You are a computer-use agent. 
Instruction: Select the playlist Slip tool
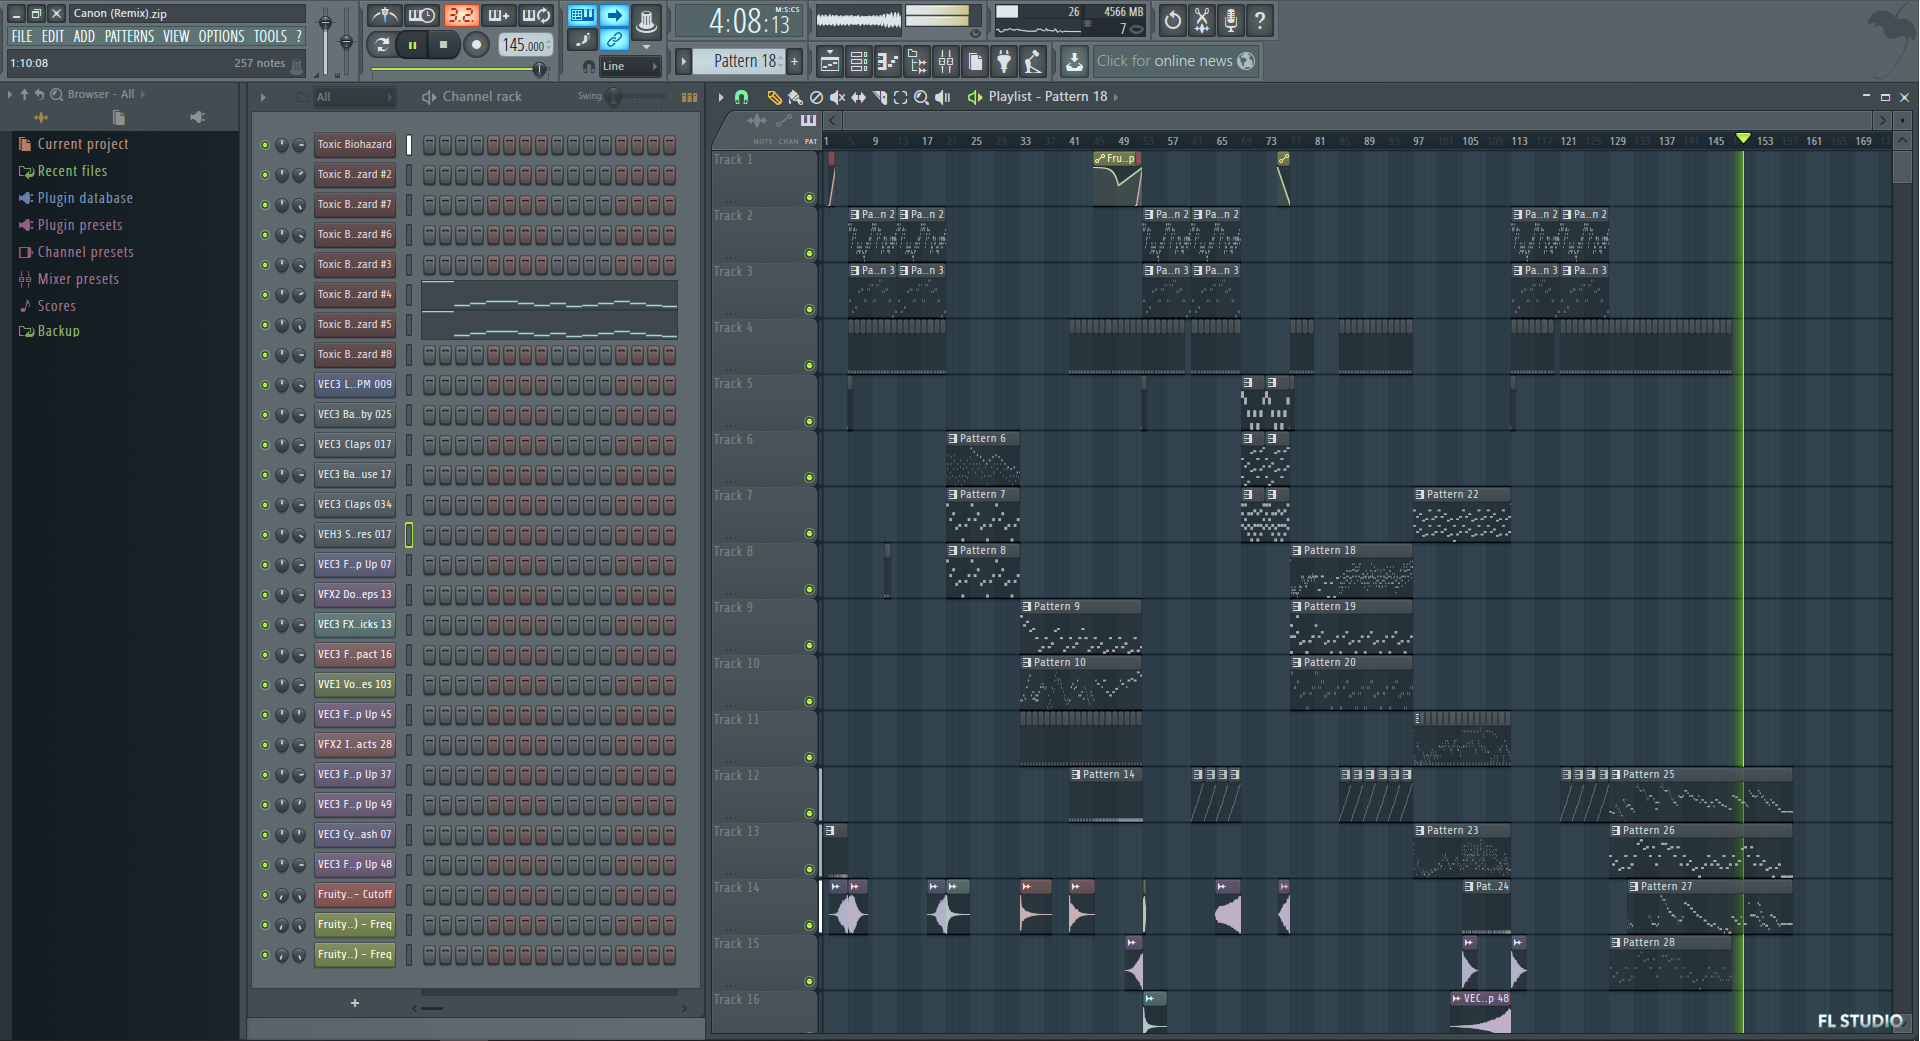(858, 97)
